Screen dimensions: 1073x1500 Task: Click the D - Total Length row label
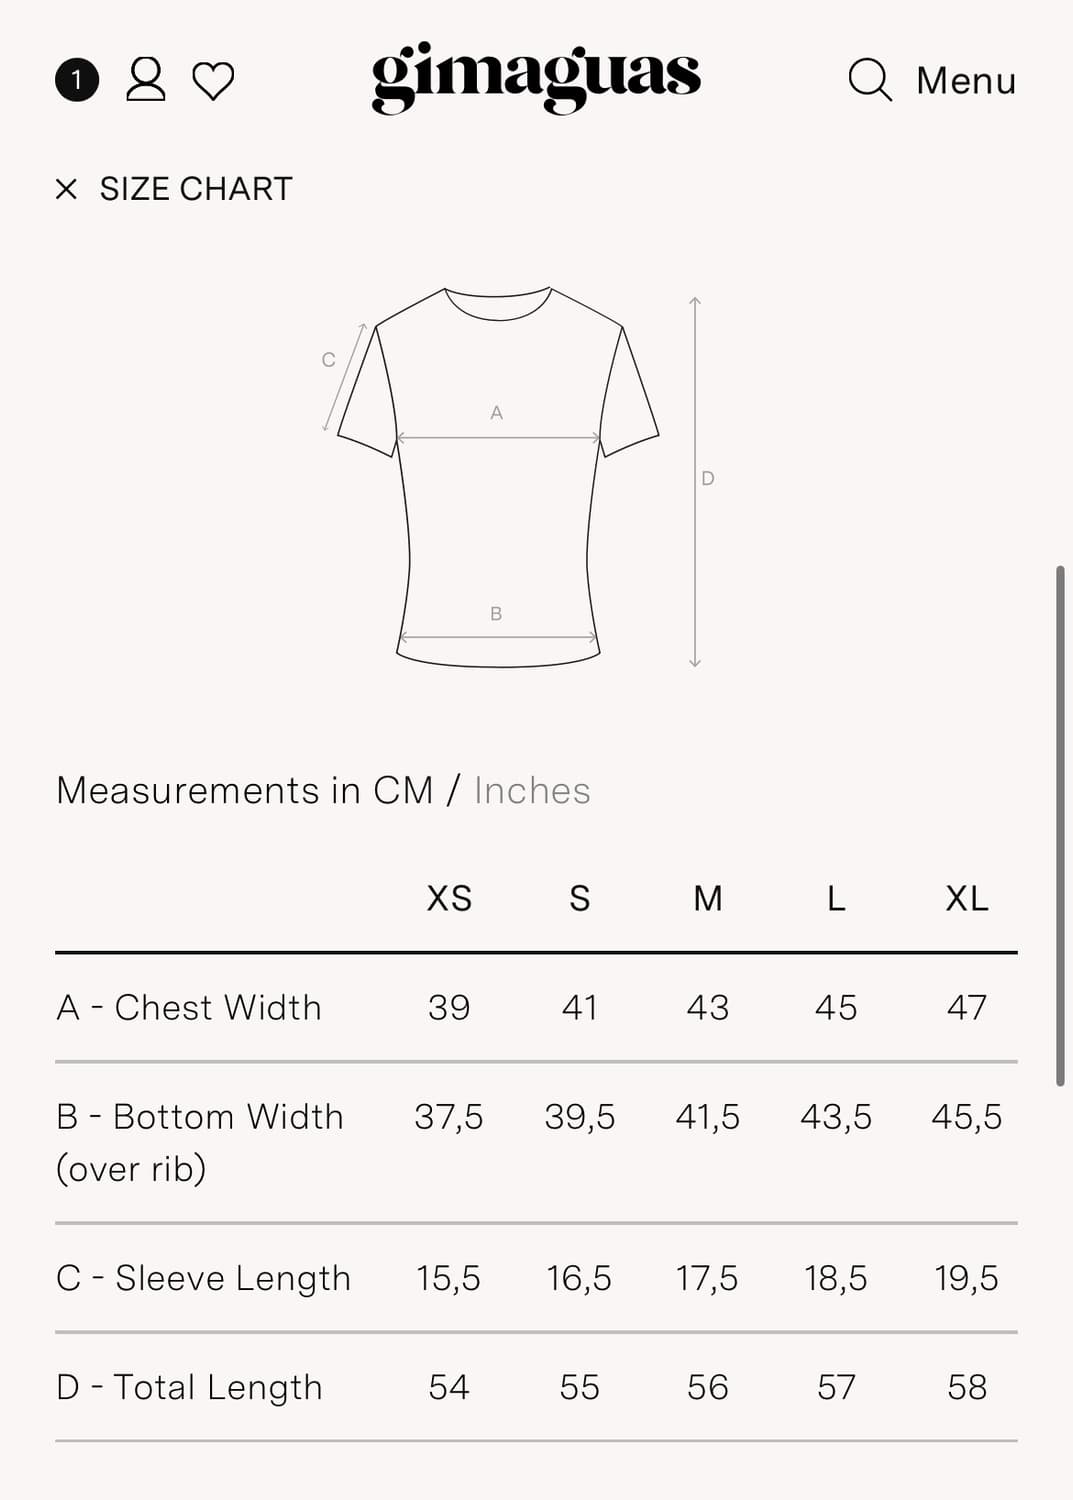click(189, 1388)
